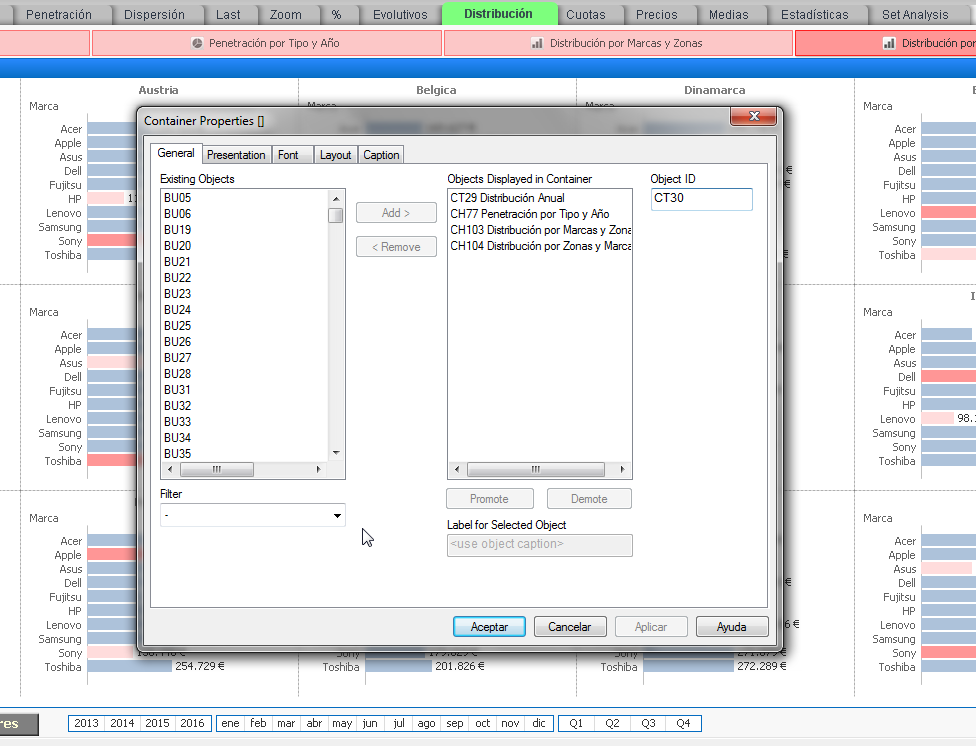Viewport: 976px width, 746px height.
Task: Open the Penetración sheet tab
Action: [59, 14]
